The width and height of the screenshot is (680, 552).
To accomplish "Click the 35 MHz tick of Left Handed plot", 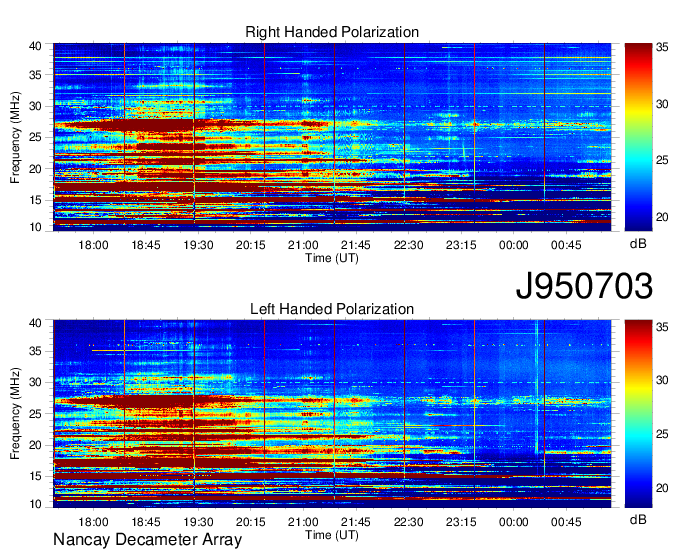I will (35, 351).
